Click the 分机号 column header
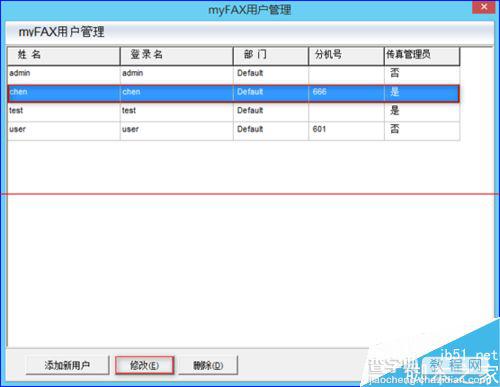Viewport: 500px width, 387px height. tap(346, 56)
